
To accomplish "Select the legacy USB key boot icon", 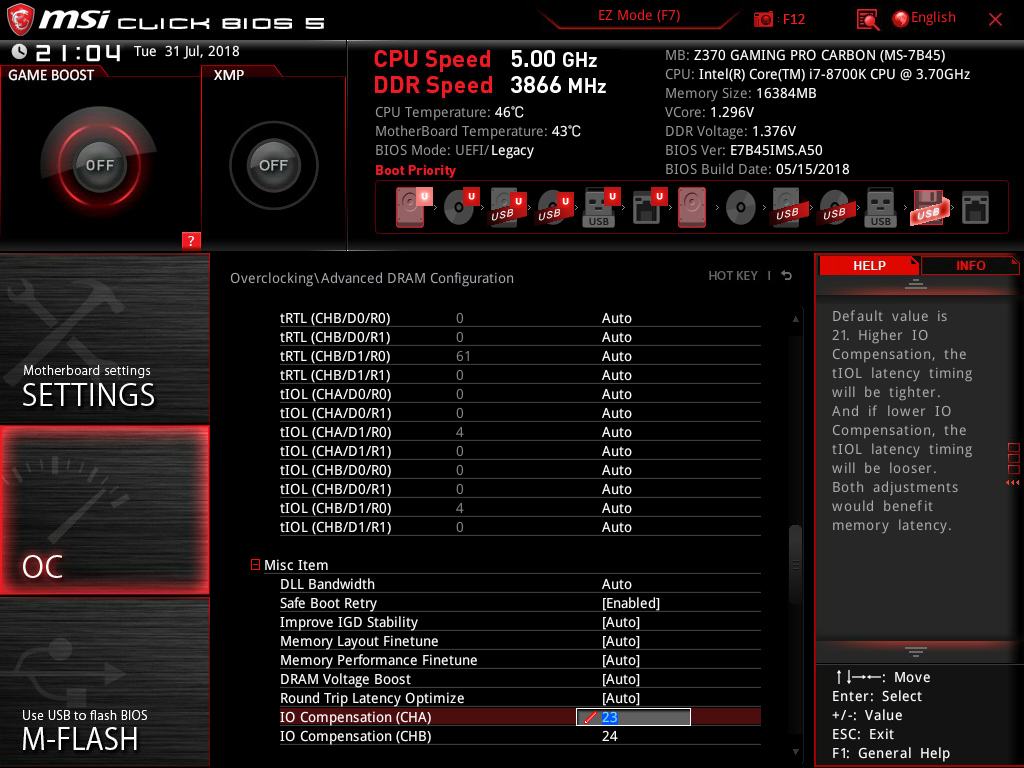I will click(x=881, y=208).
